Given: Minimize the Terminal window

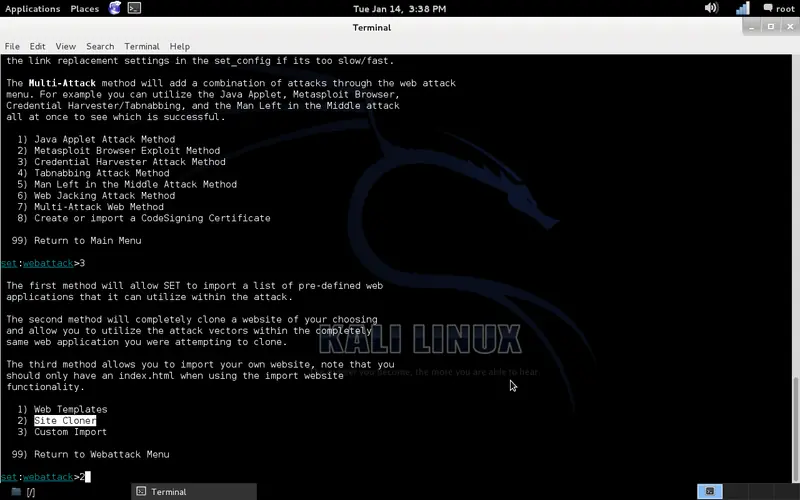Looking at the screenshot, I should [x=752, y=27].
